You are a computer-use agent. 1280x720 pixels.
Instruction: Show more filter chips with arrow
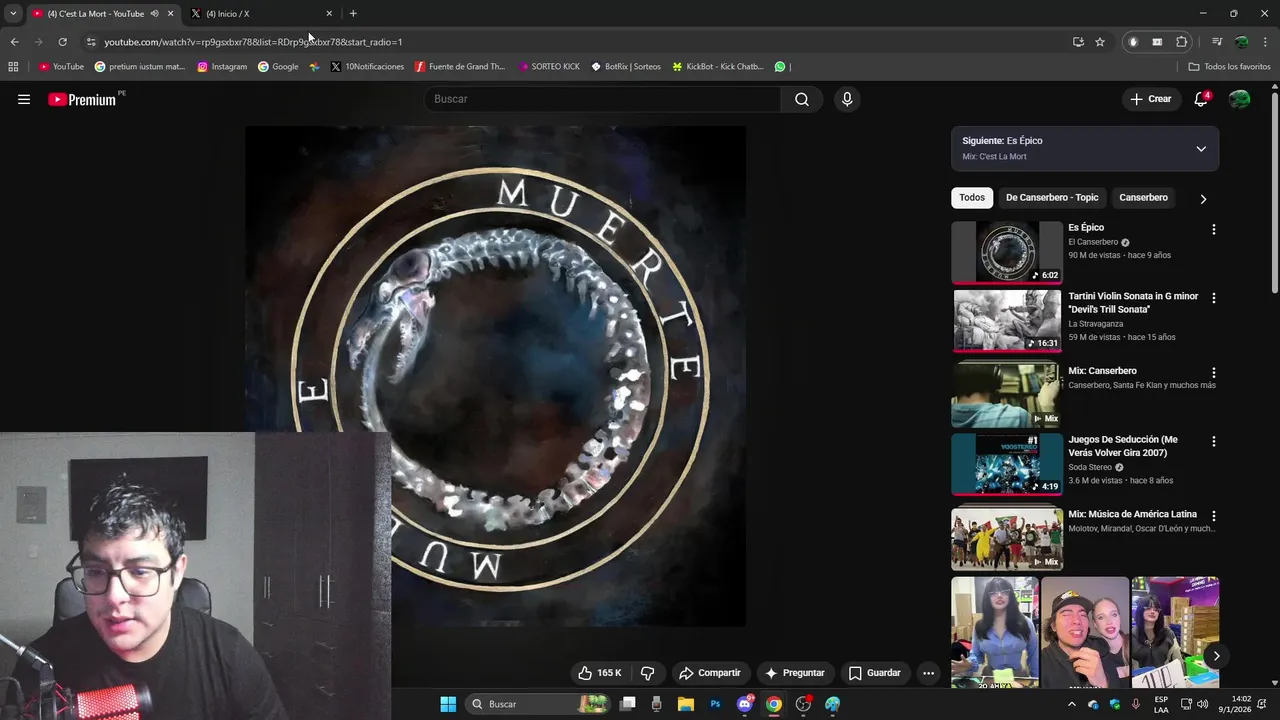pyautogui.click(x=1203, y=199)
